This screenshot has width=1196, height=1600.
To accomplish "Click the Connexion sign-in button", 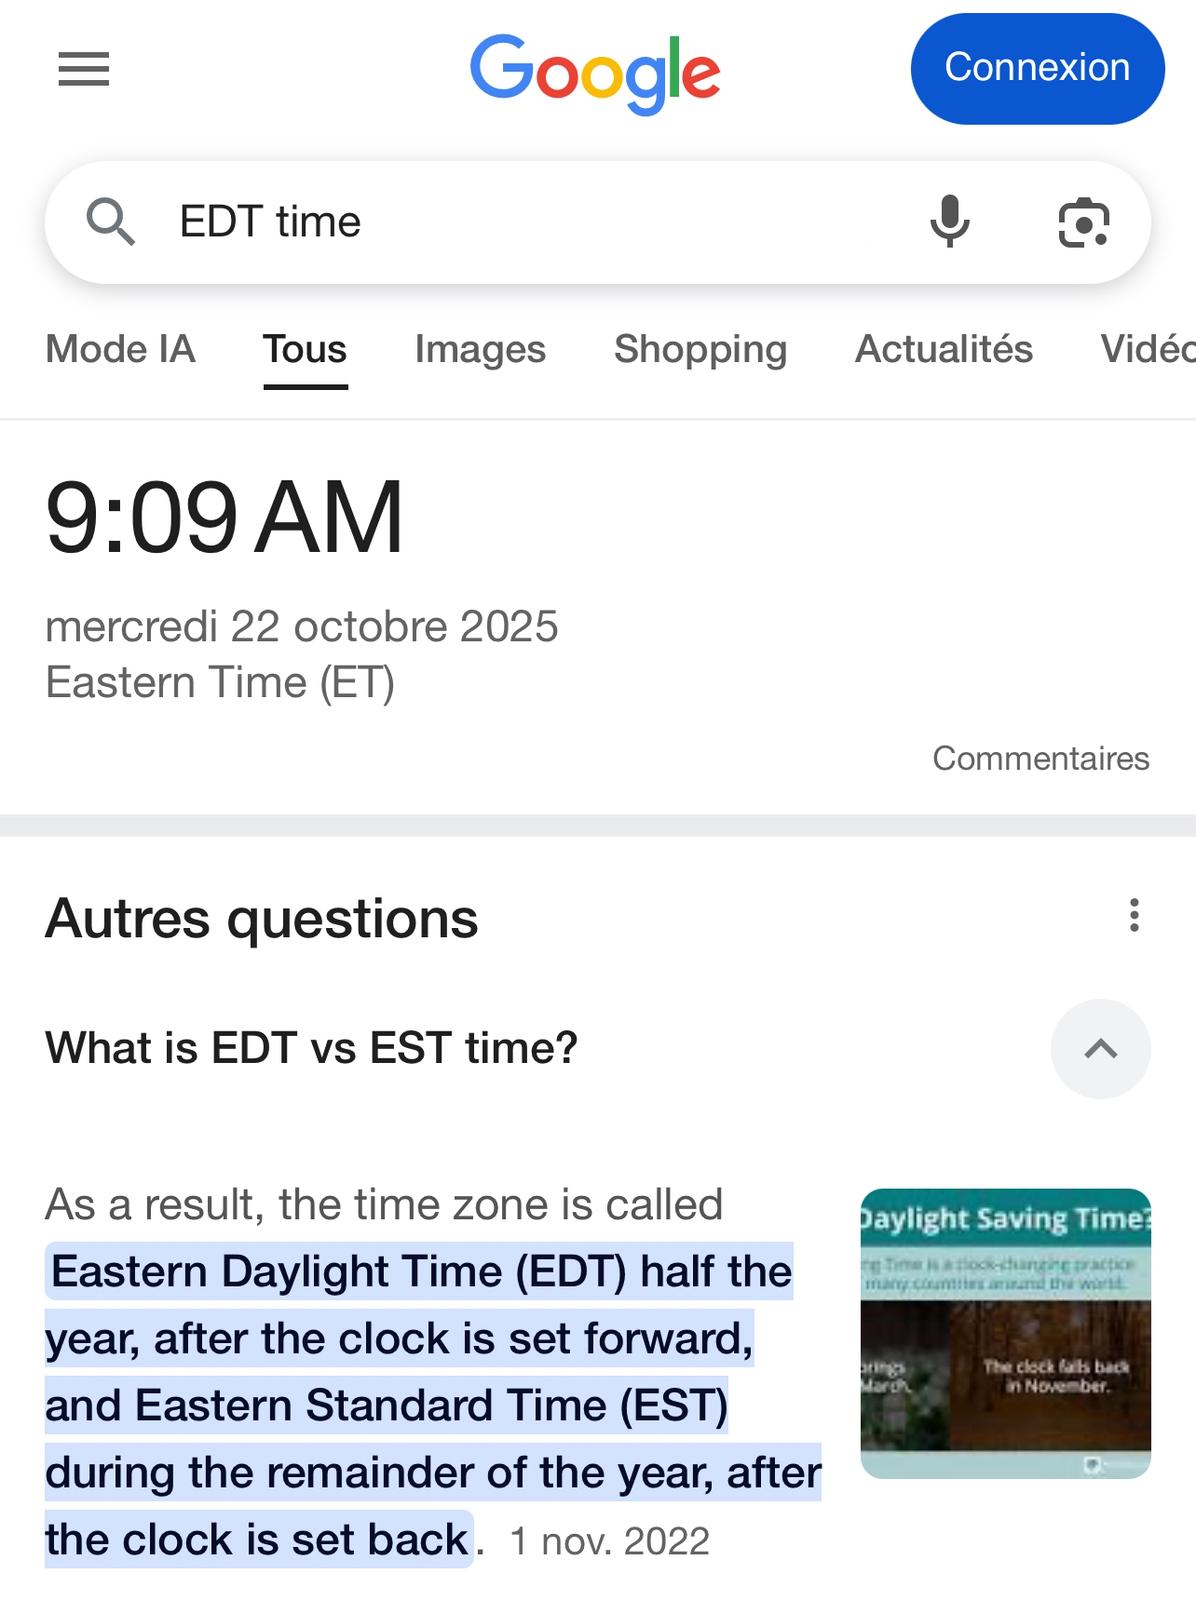I will click(1037, 68).
